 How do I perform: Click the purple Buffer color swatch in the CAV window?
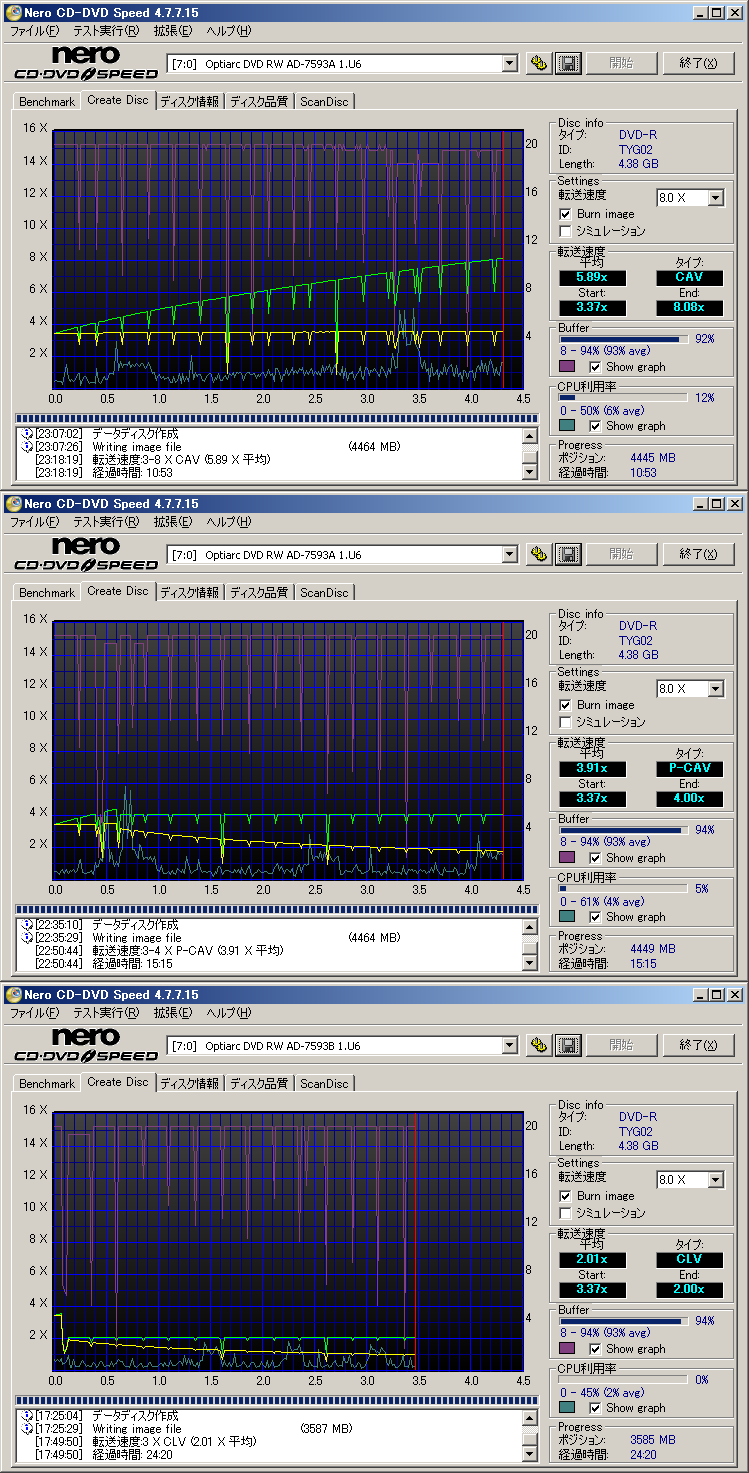(x=567, y=367)
